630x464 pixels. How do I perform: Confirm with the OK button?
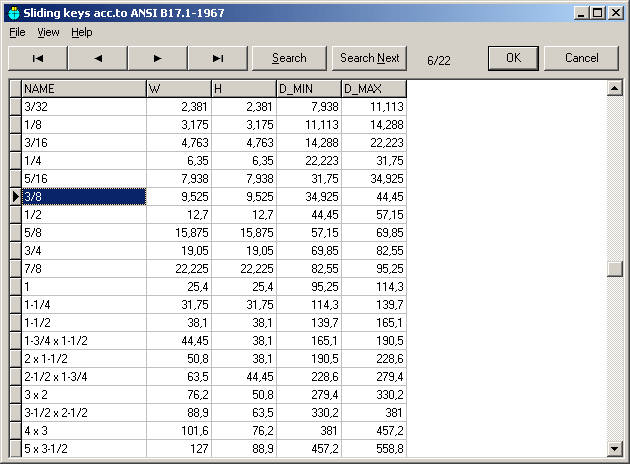point(513,58)
